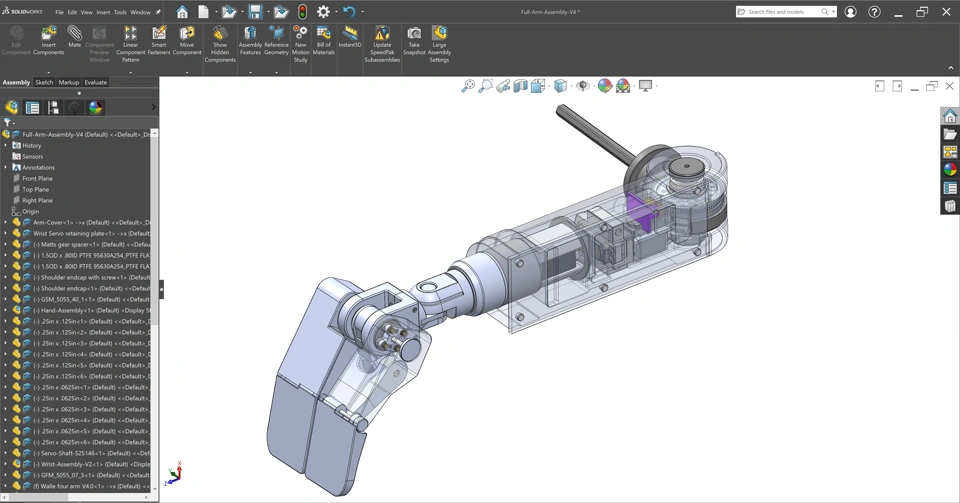The width and height of the screenshot is (960, 503).
Task: Click Edit Appearance color wheel in view toolbar
Action: point(605,86)
